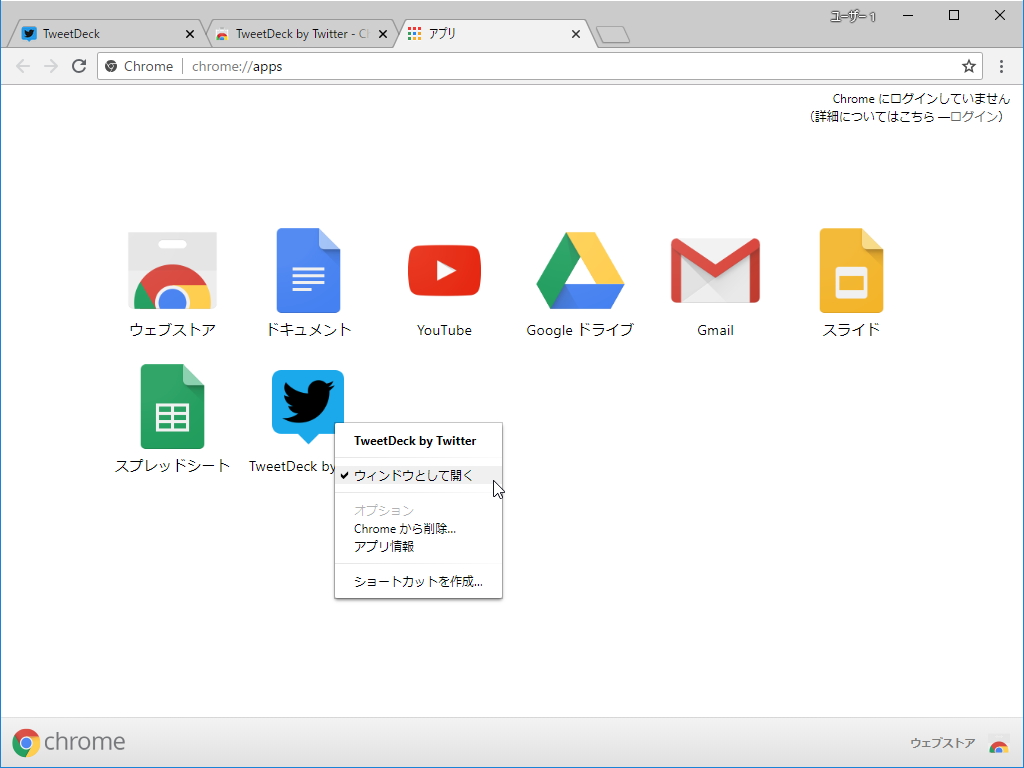1024x768 pixels.
Task: Click the bookmark star in the address bar
Action: click(x=968, y=66)
